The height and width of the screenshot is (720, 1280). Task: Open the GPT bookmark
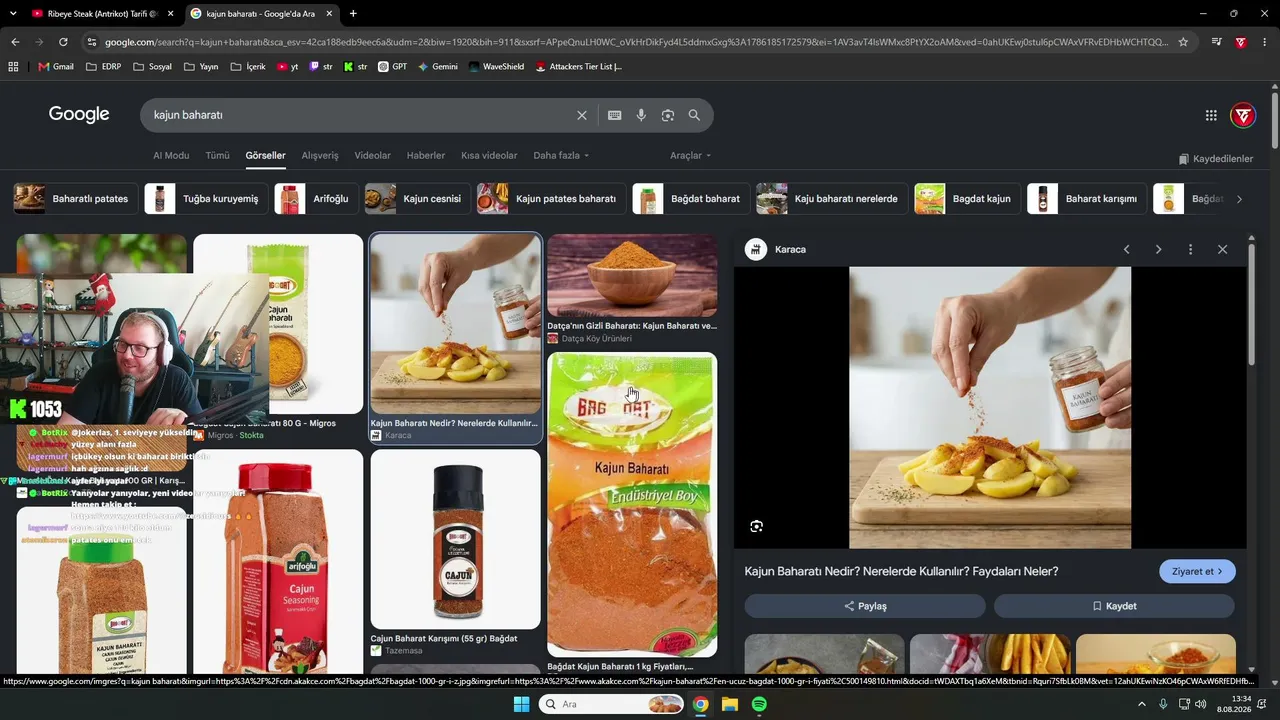pyautogui.click(x=392, y=67)
